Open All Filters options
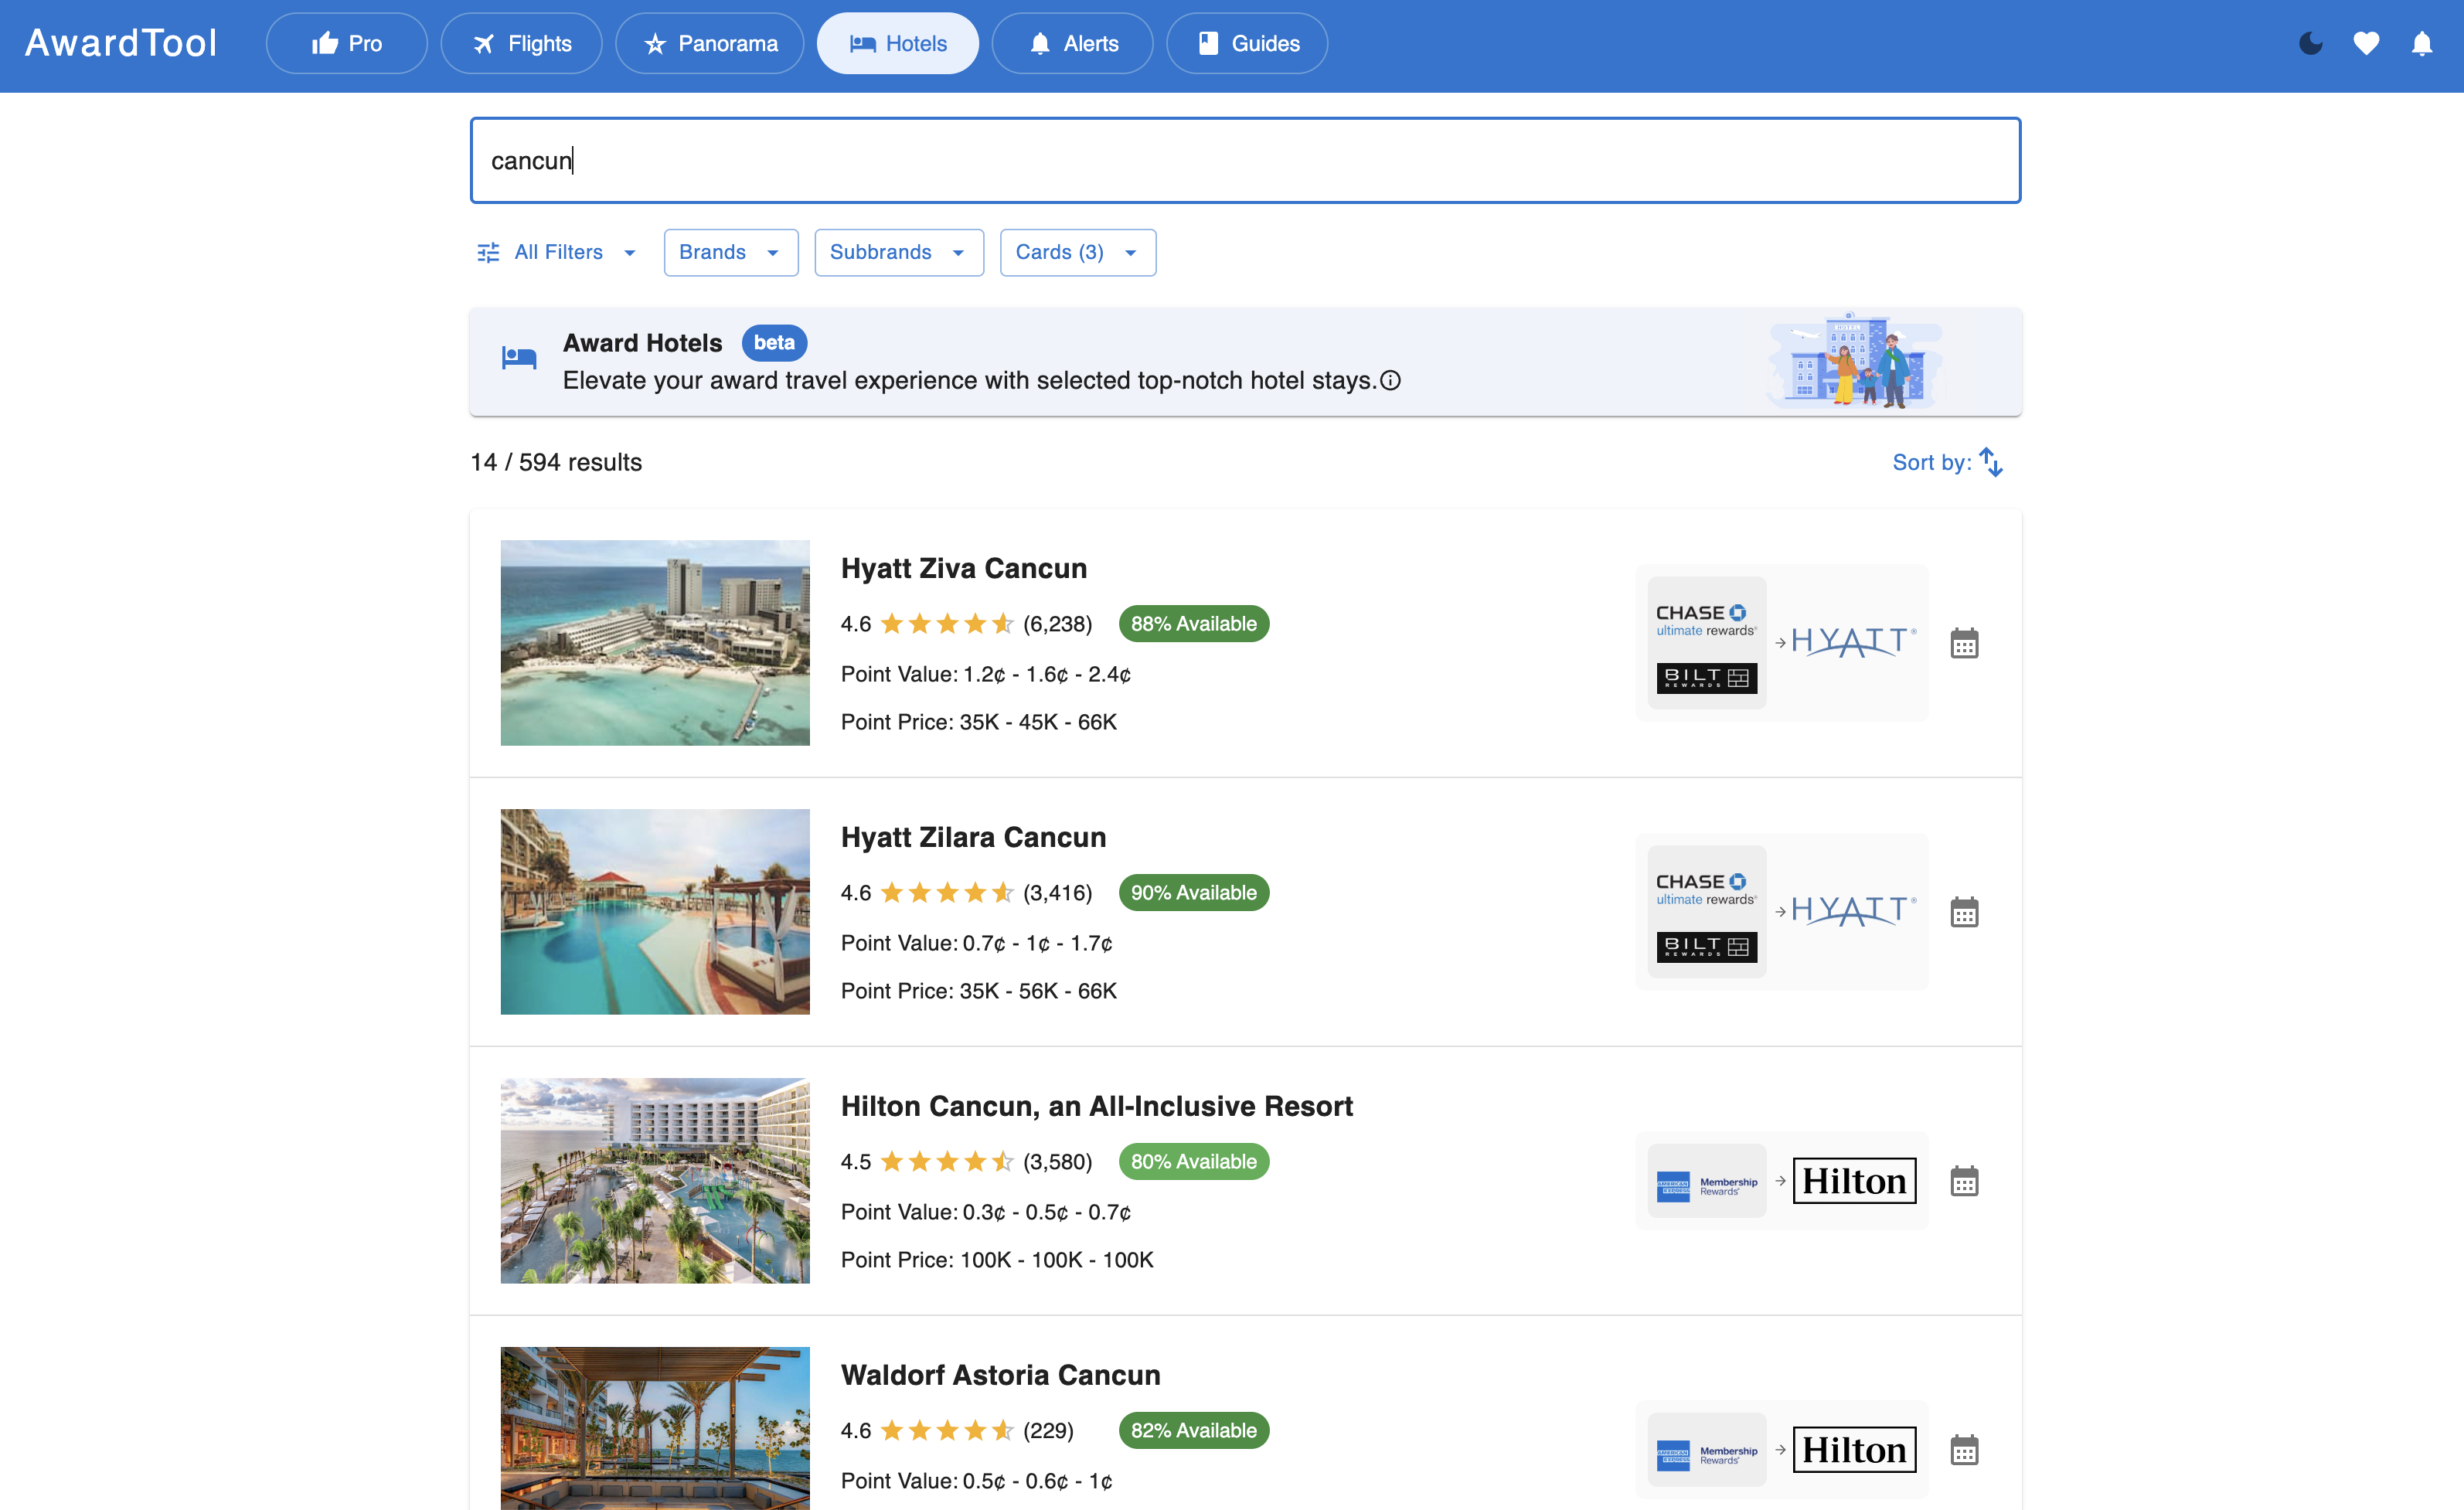The height and width of the screenshot is (1510, 2464). pos(557,252)
